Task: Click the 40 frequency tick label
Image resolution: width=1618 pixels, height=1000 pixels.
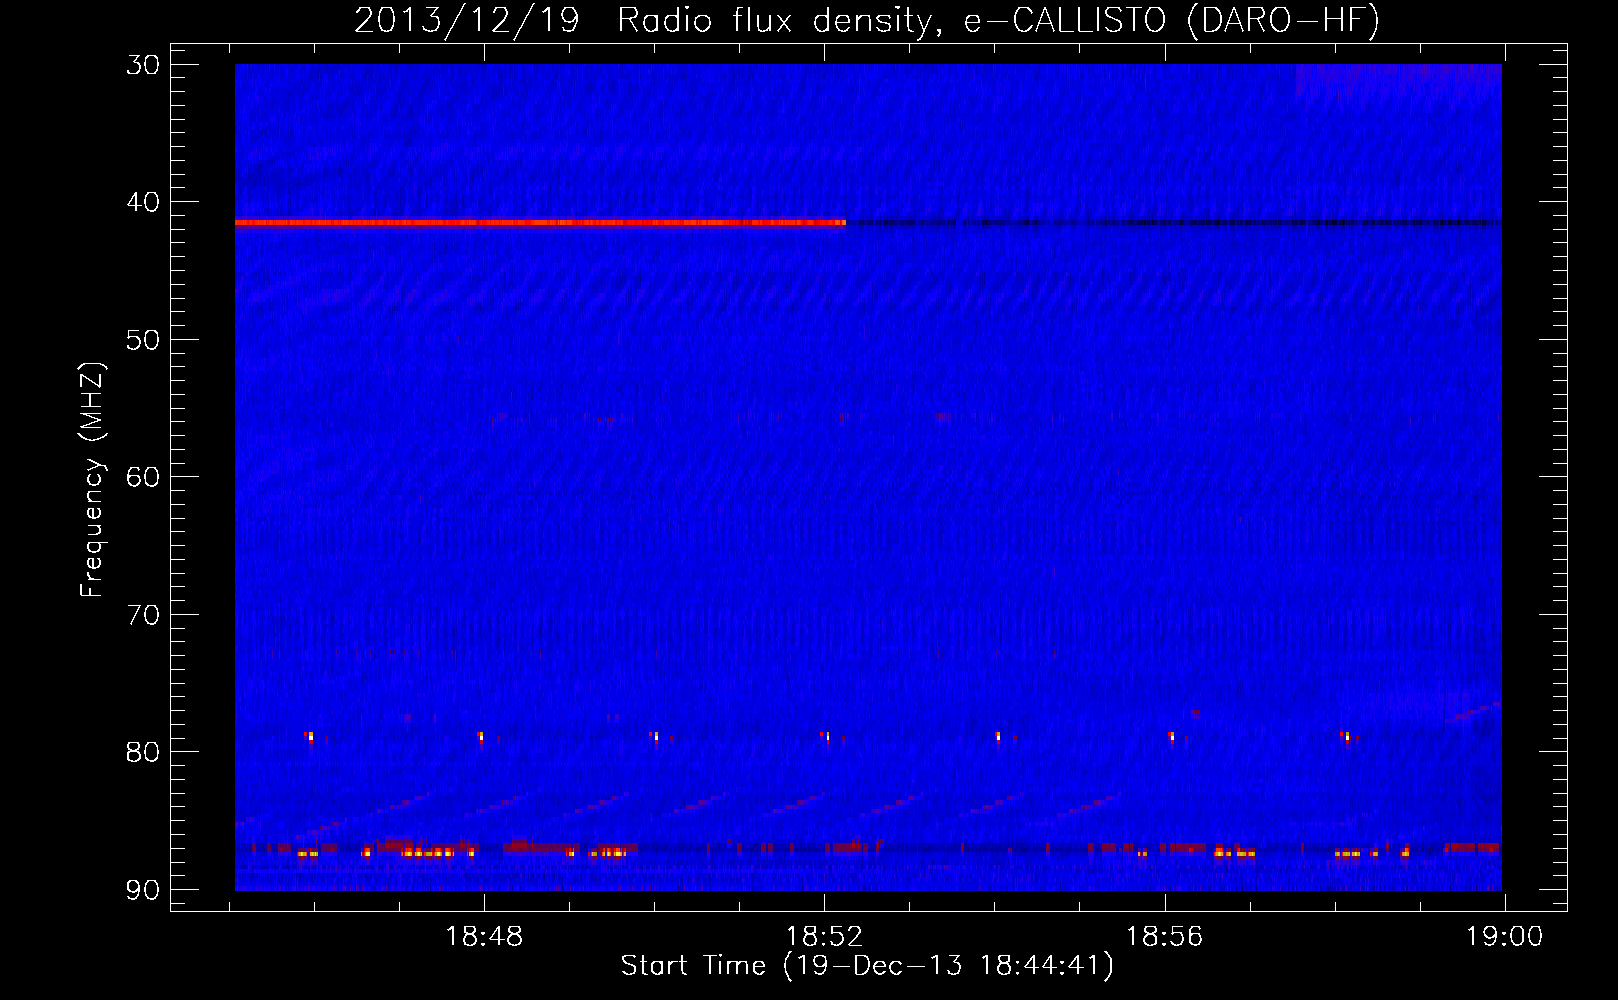Action: point(143,202)
